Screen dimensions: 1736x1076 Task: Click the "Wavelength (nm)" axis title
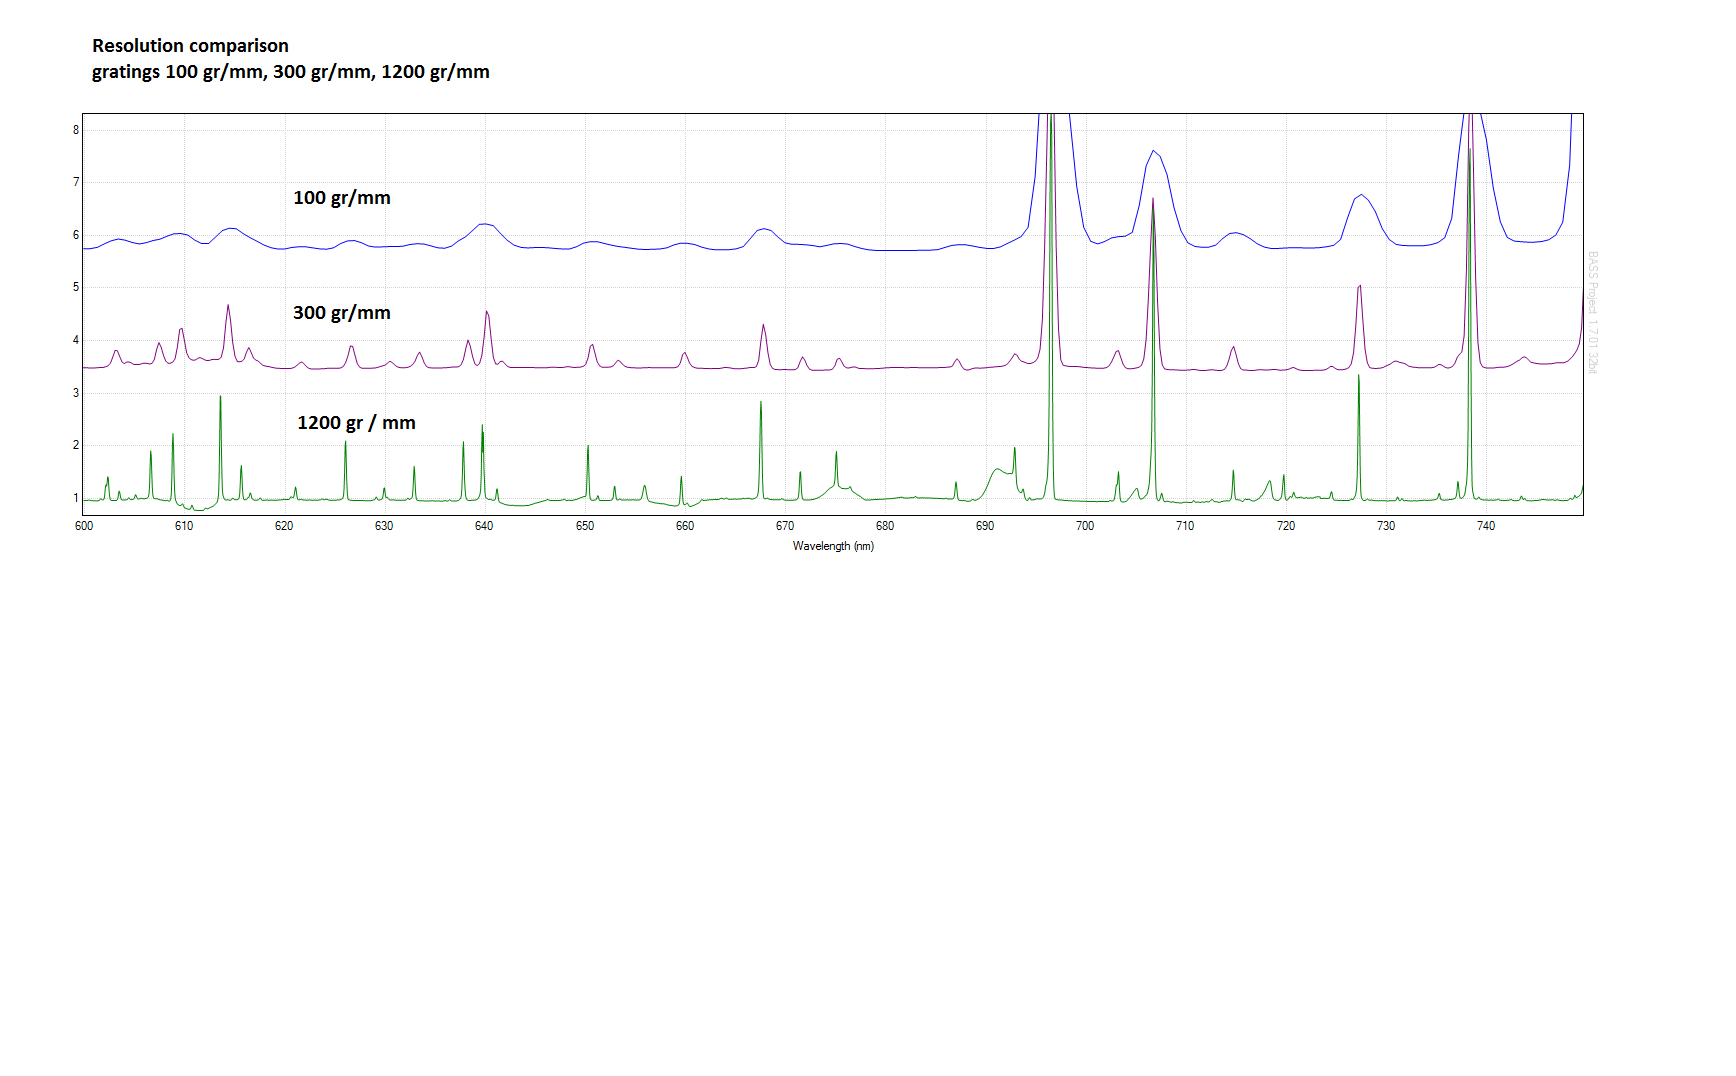pyautogui.click(x=832, y=546)
